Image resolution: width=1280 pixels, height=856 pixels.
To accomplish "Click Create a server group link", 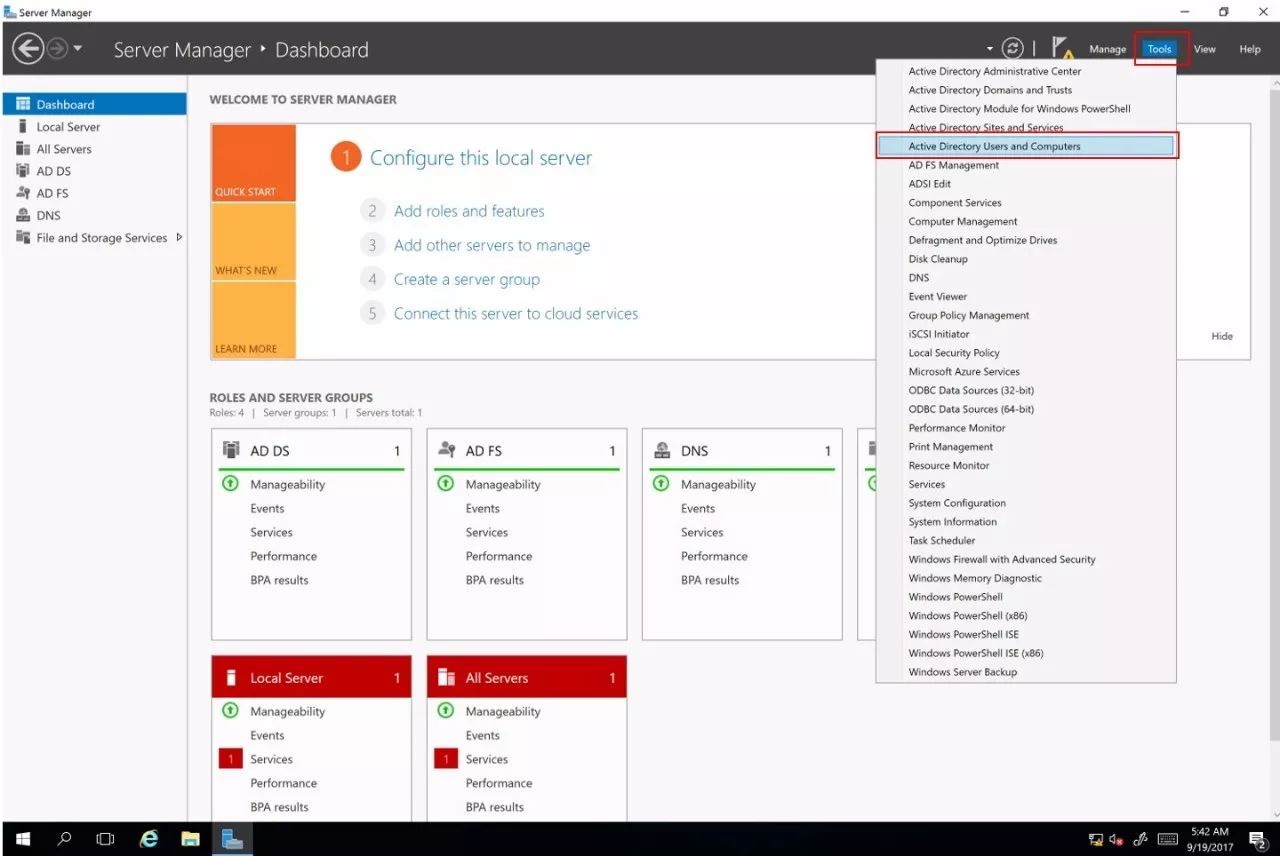I will (467, 279).
